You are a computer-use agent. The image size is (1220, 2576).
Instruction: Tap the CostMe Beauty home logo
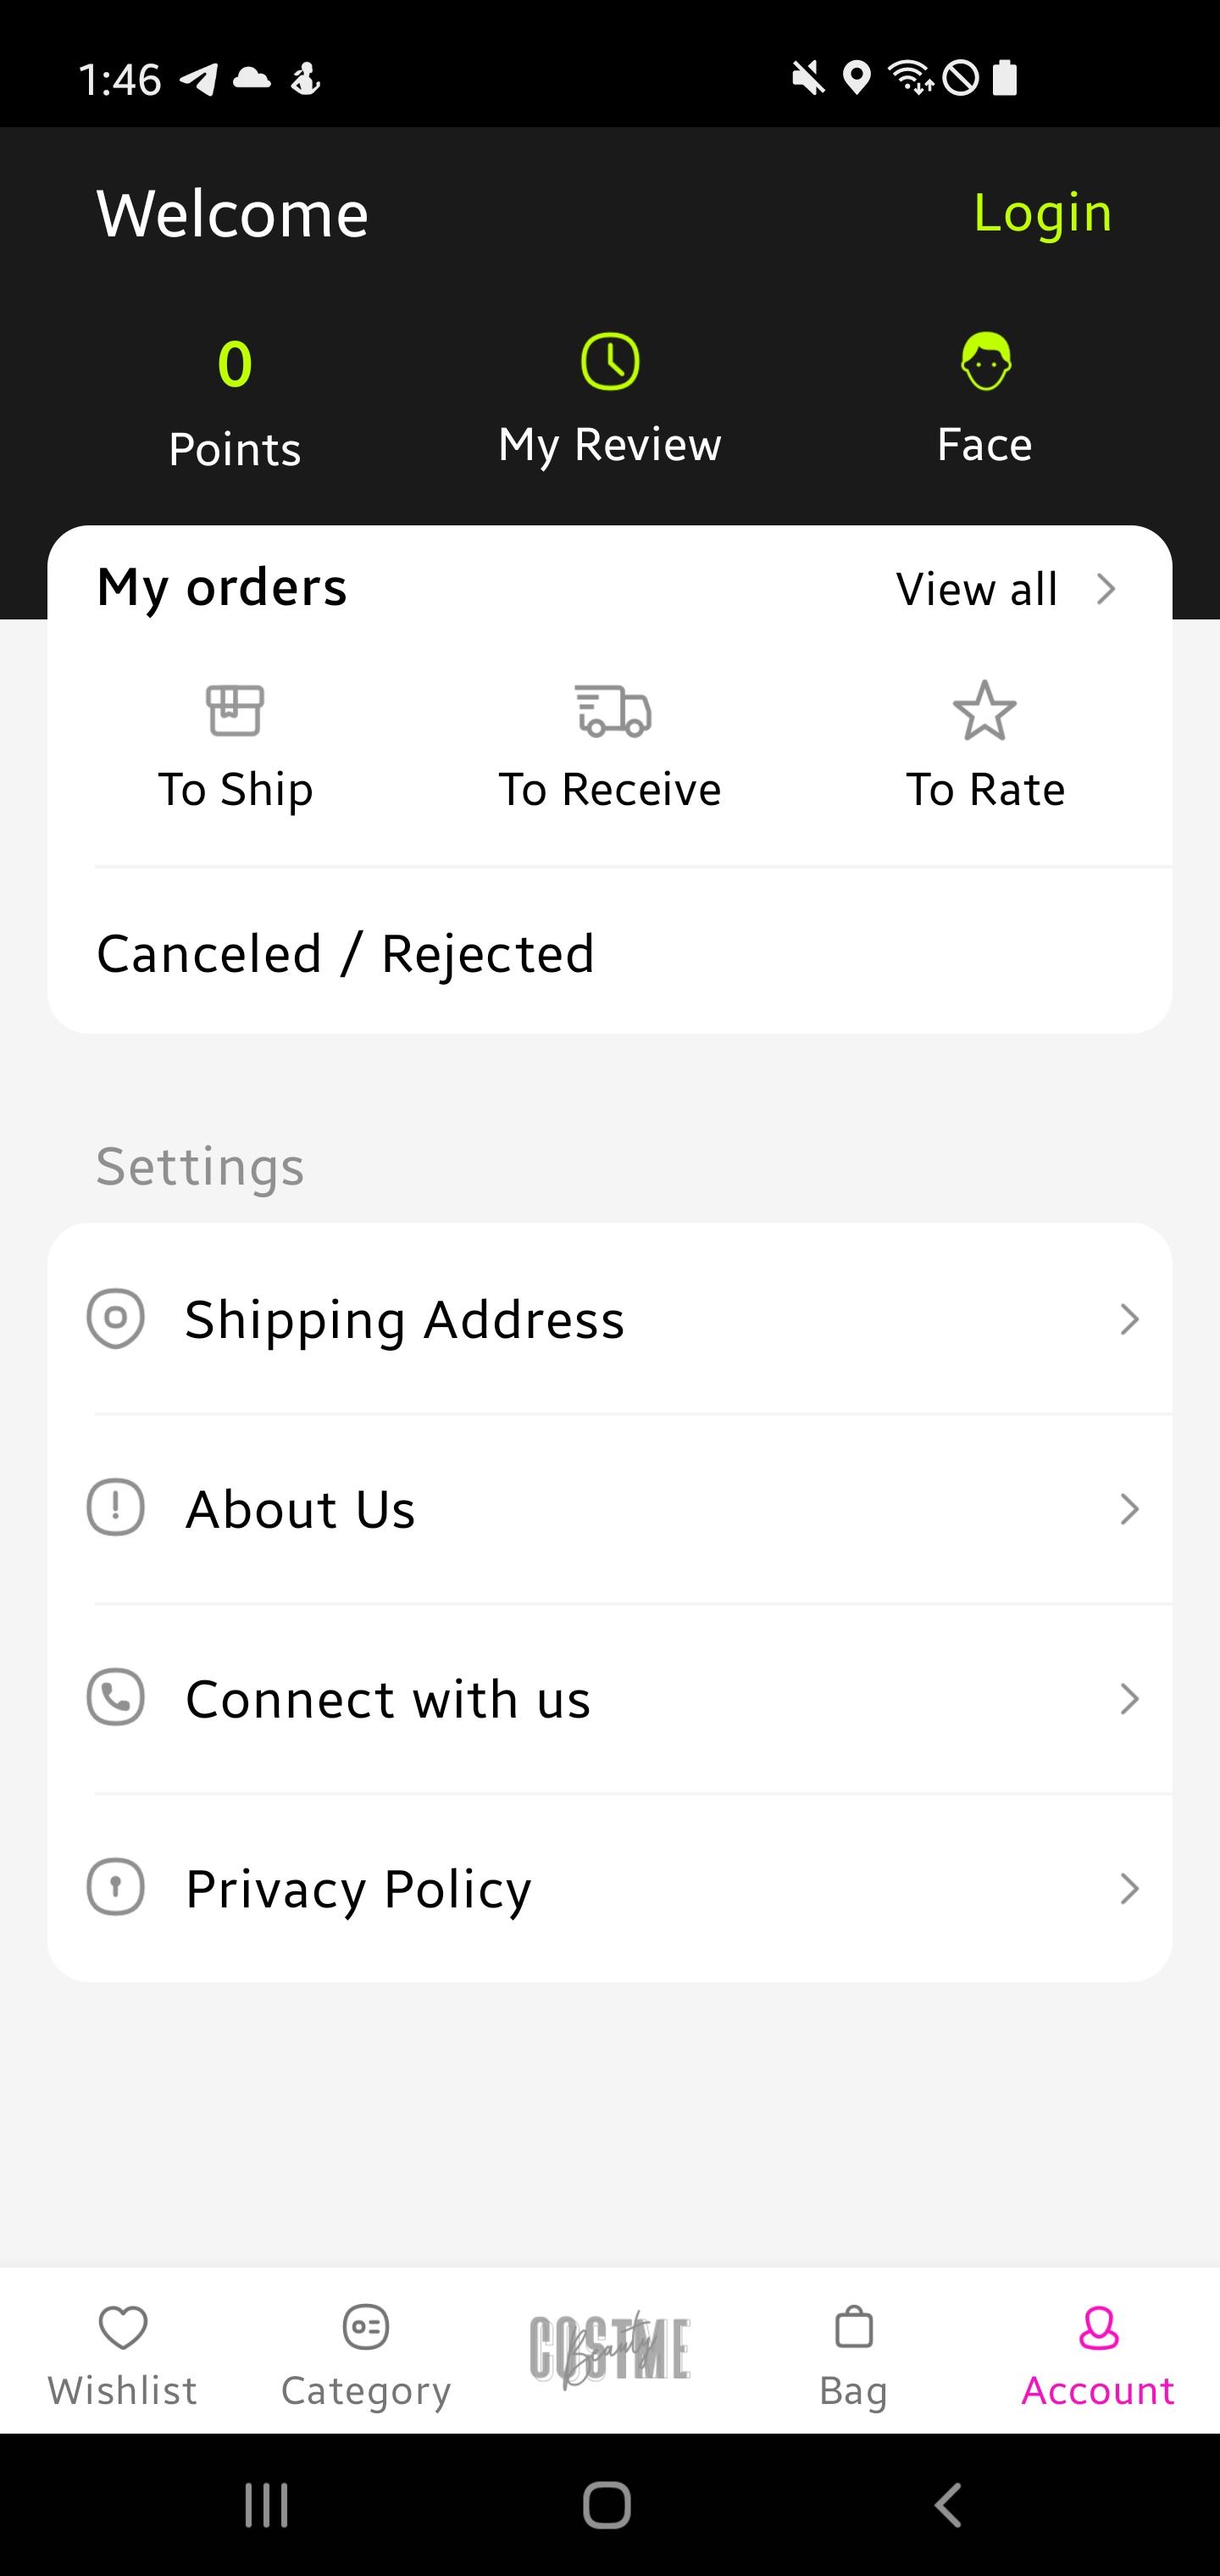tap(610, 2350)
